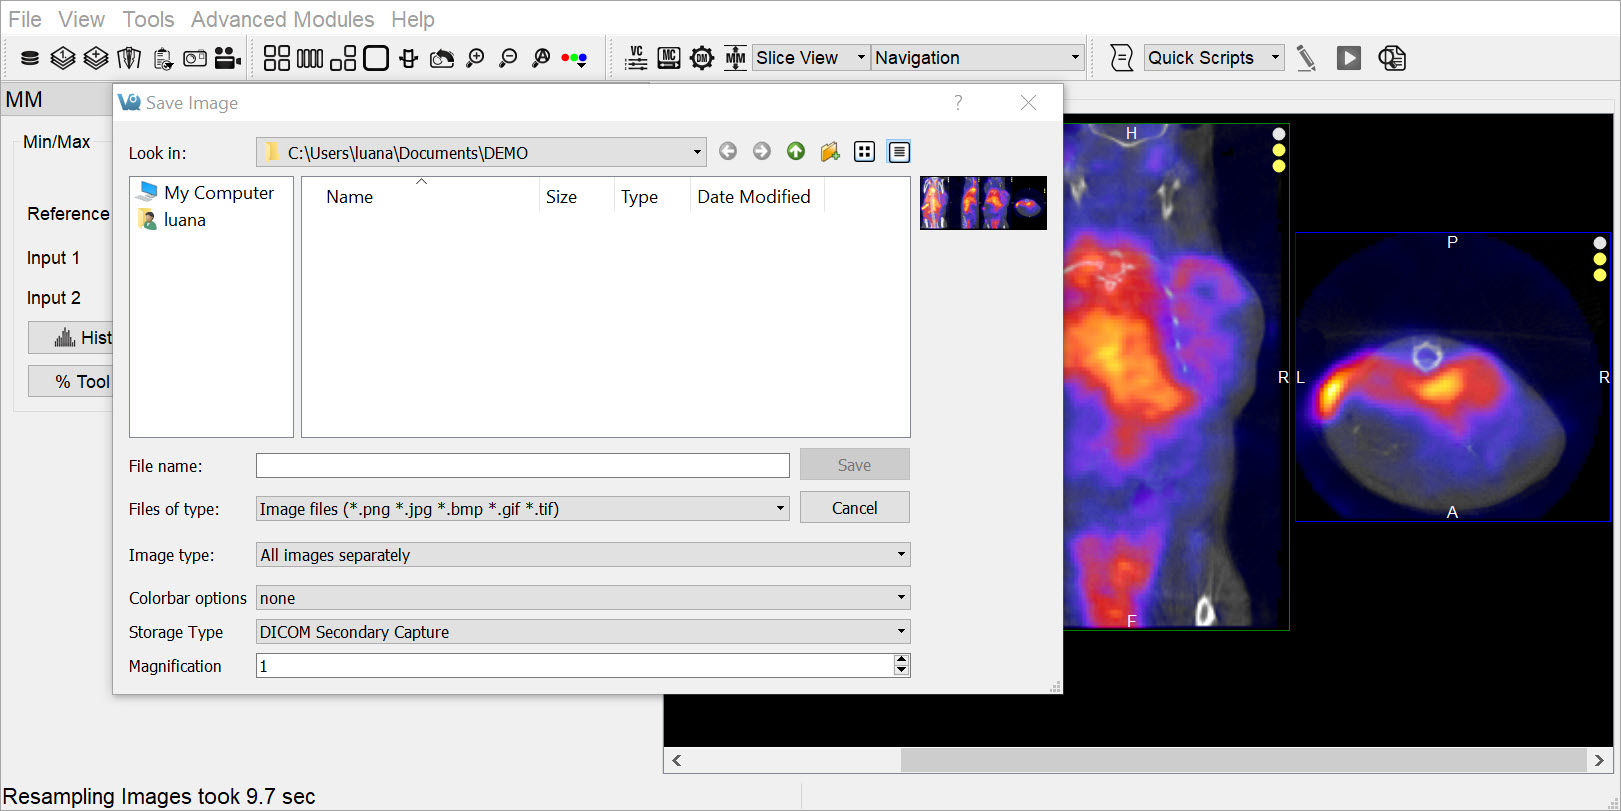Switch file dialog to detail list view

(898, 152)
